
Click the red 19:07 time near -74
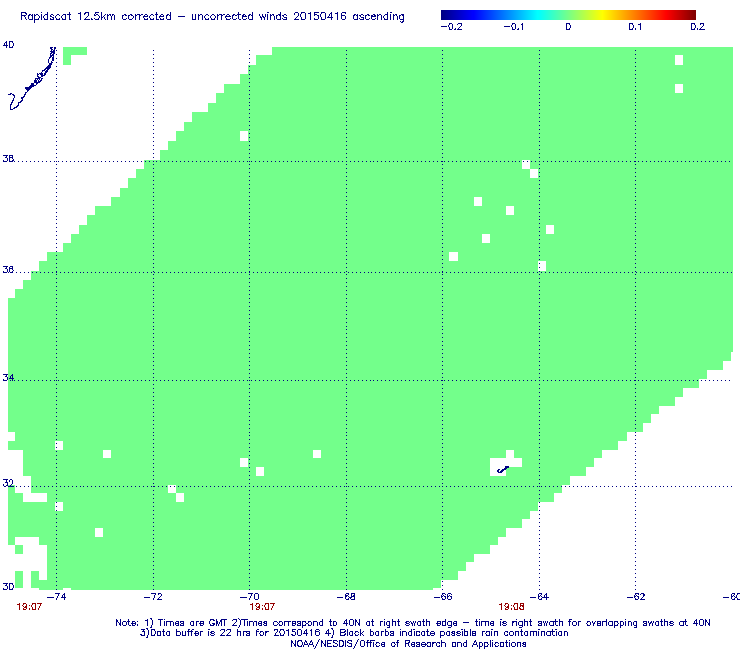coord(29,607)
